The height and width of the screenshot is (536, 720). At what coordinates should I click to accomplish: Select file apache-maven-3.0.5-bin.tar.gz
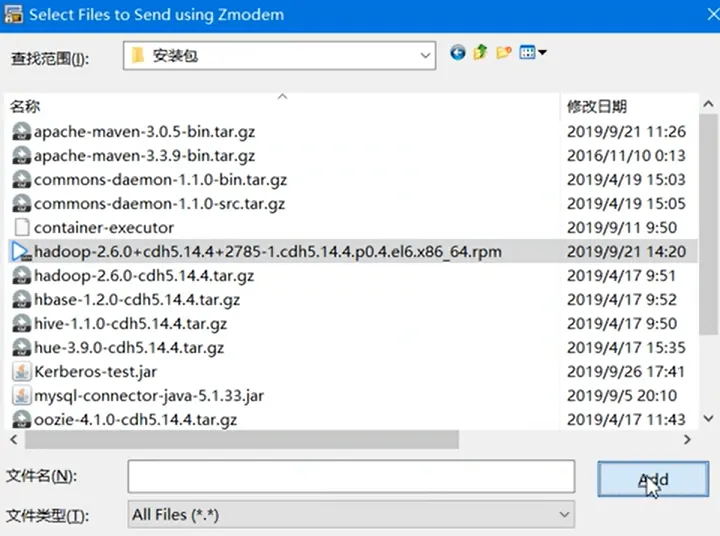point(144,132)
